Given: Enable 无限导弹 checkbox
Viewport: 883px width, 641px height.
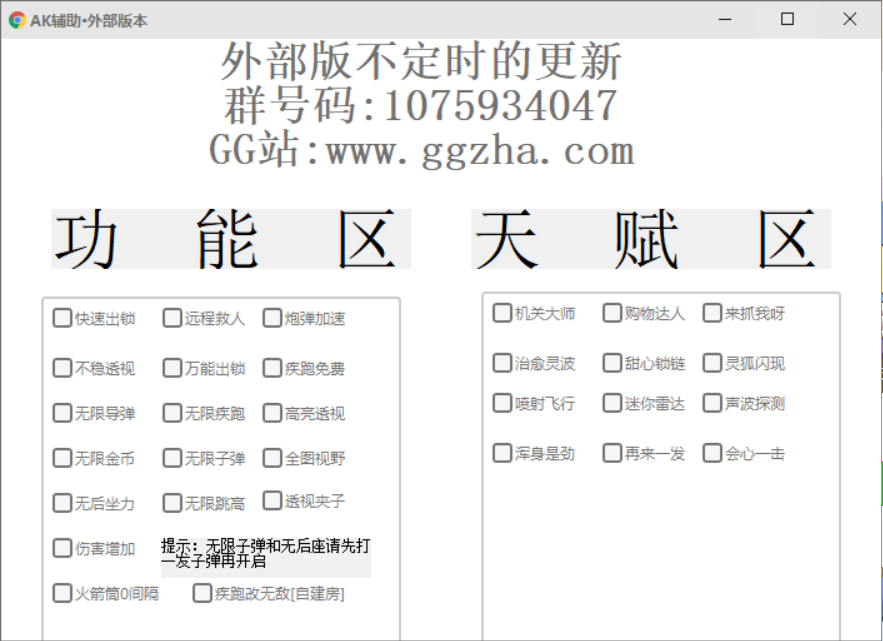Looking at the screenshot, I should click(x=63, y=413).
